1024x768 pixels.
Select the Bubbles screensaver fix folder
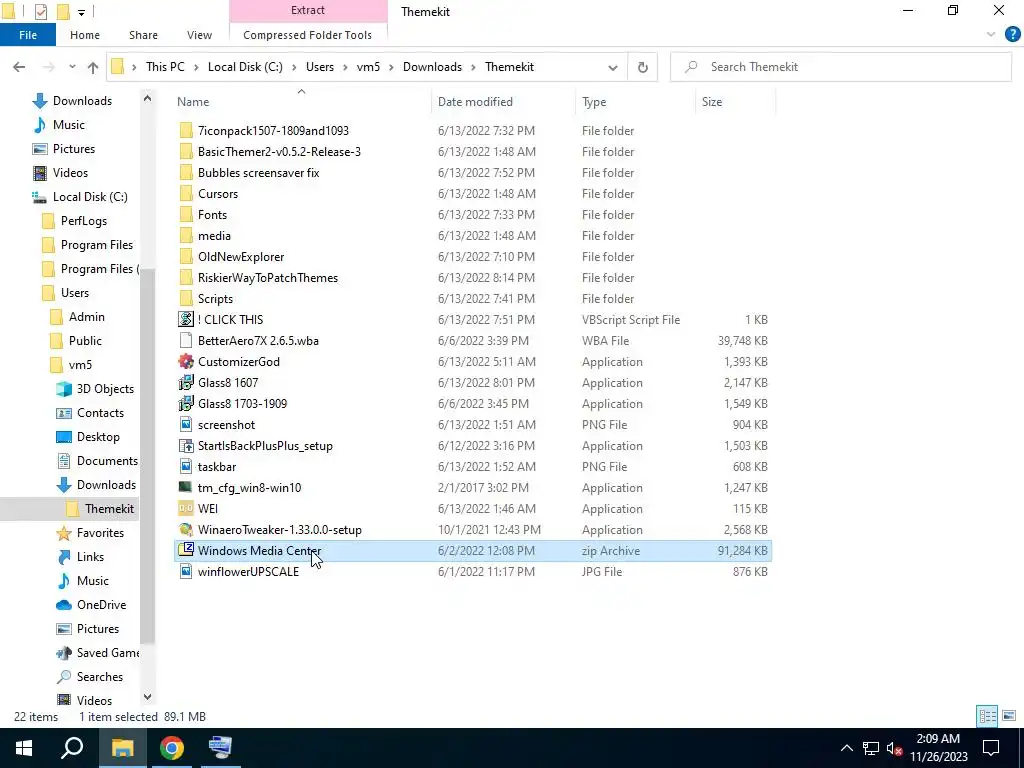pos(259,172)
